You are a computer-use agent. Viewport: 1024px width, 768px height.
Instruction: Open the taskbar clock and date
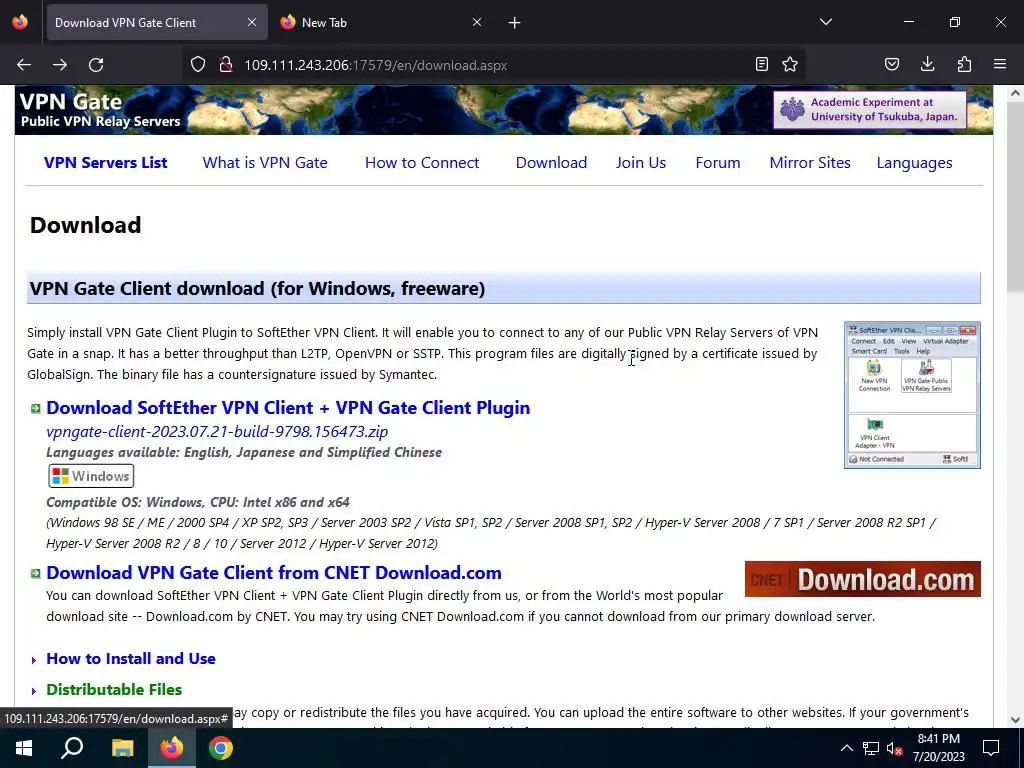[x=938, y=748]
